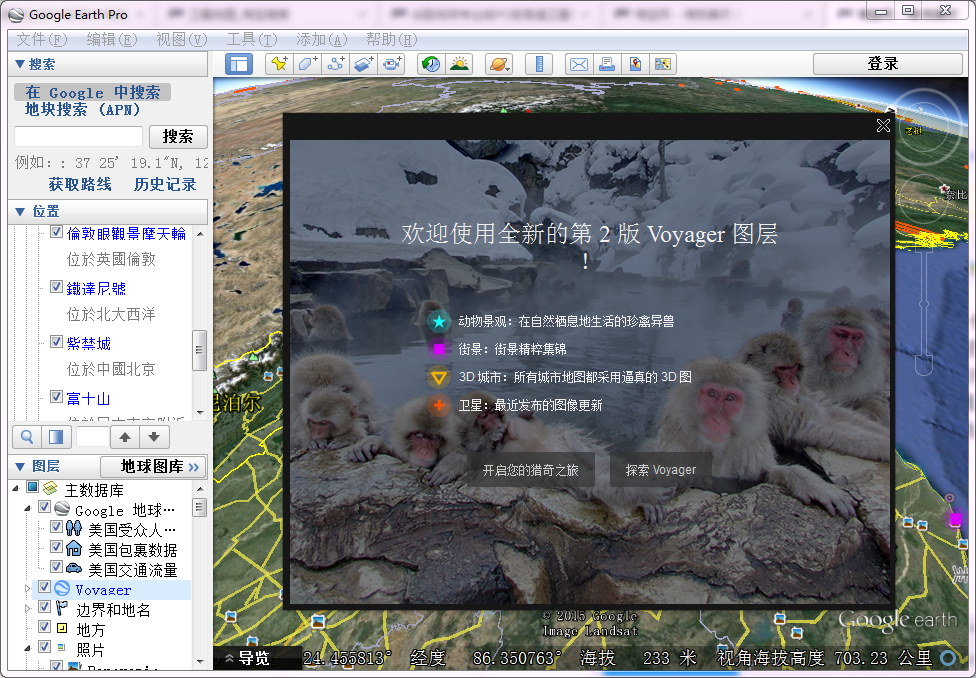Open the 视图(V) menu
This screenshot has width=976, height=678.
click(x=181, y=40)
